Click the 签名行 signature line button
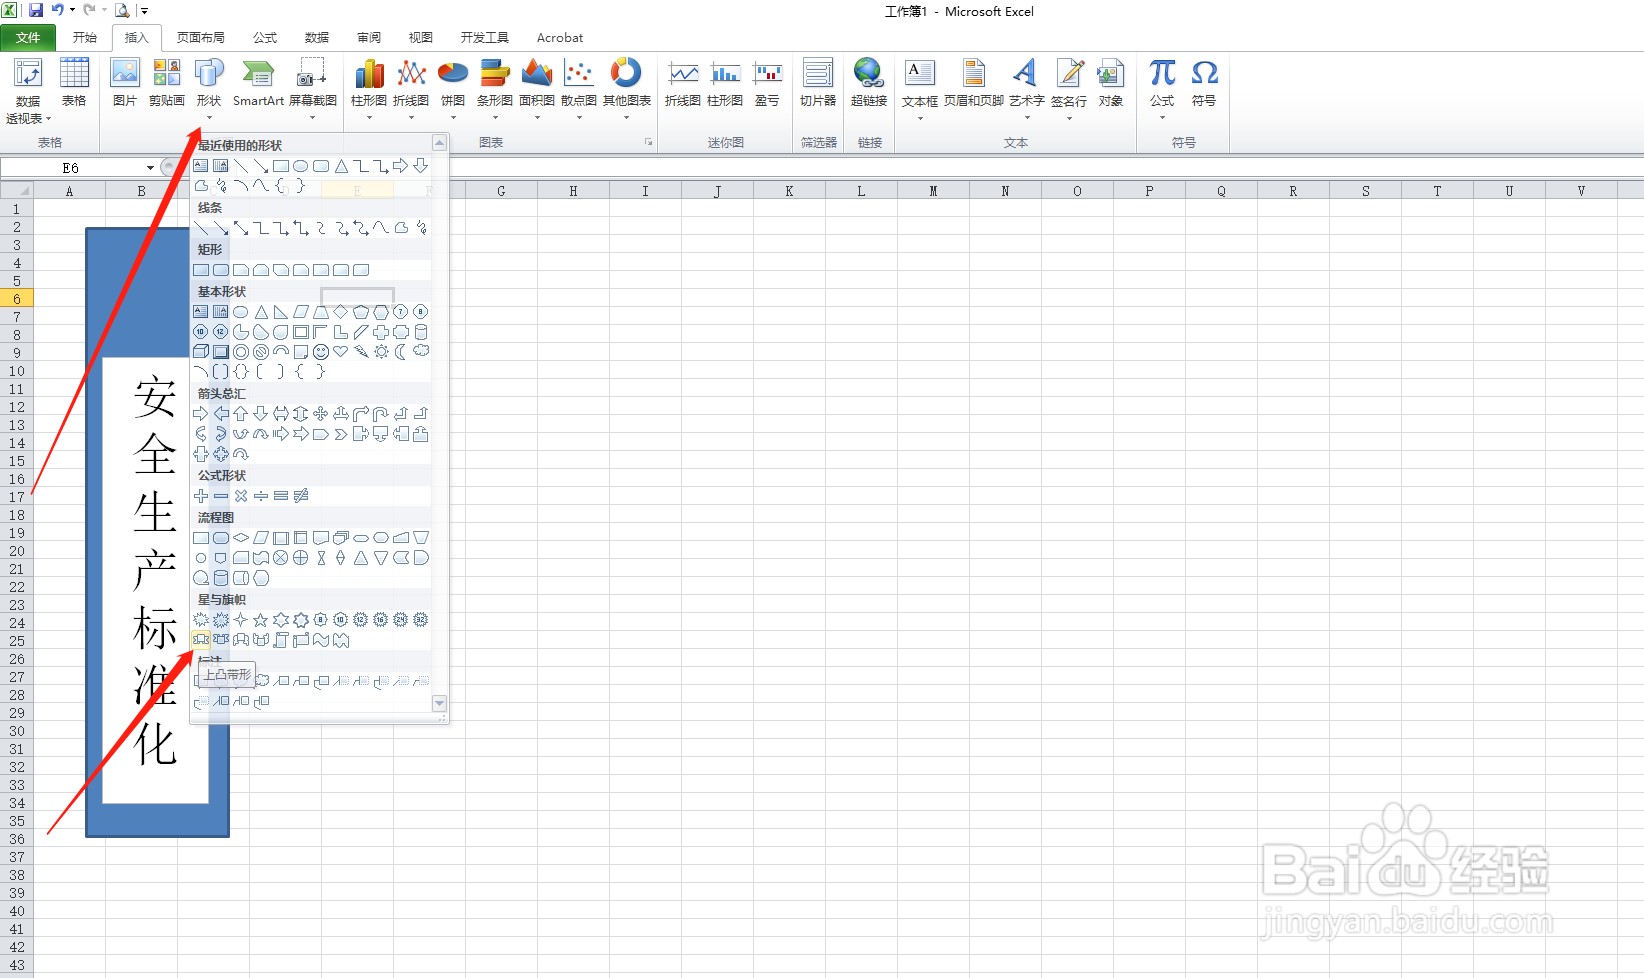Screen dimensions: 1644x978 [1069, 90]
